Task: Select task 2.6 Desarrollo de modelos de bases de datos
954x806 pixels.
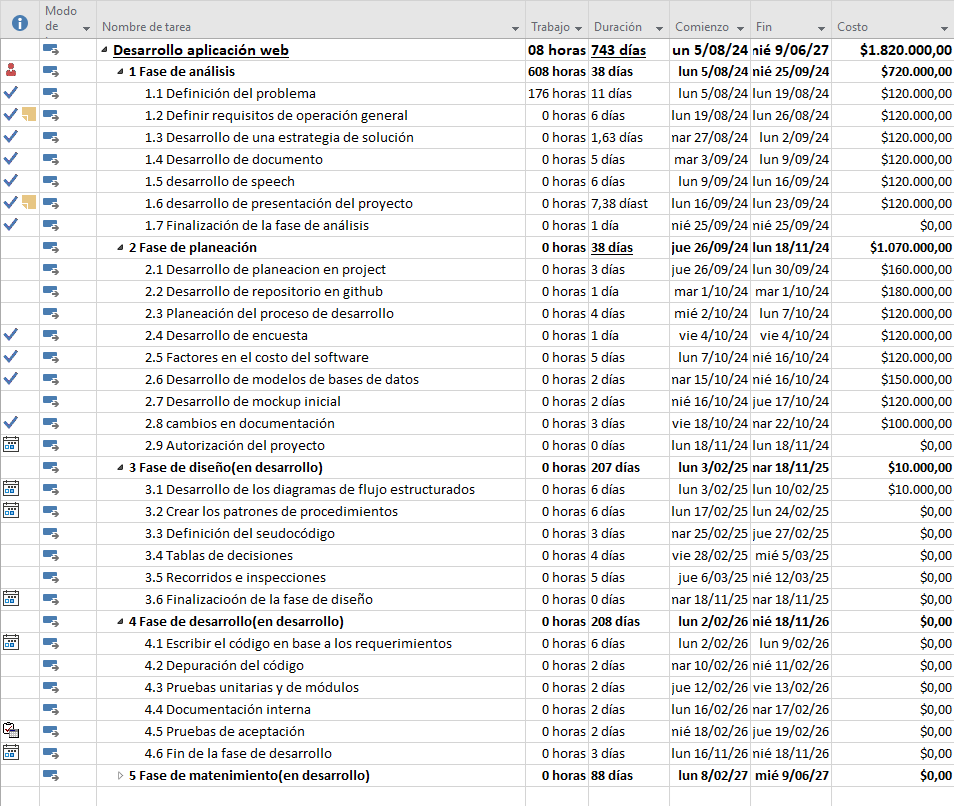Action: coord(281,379)
